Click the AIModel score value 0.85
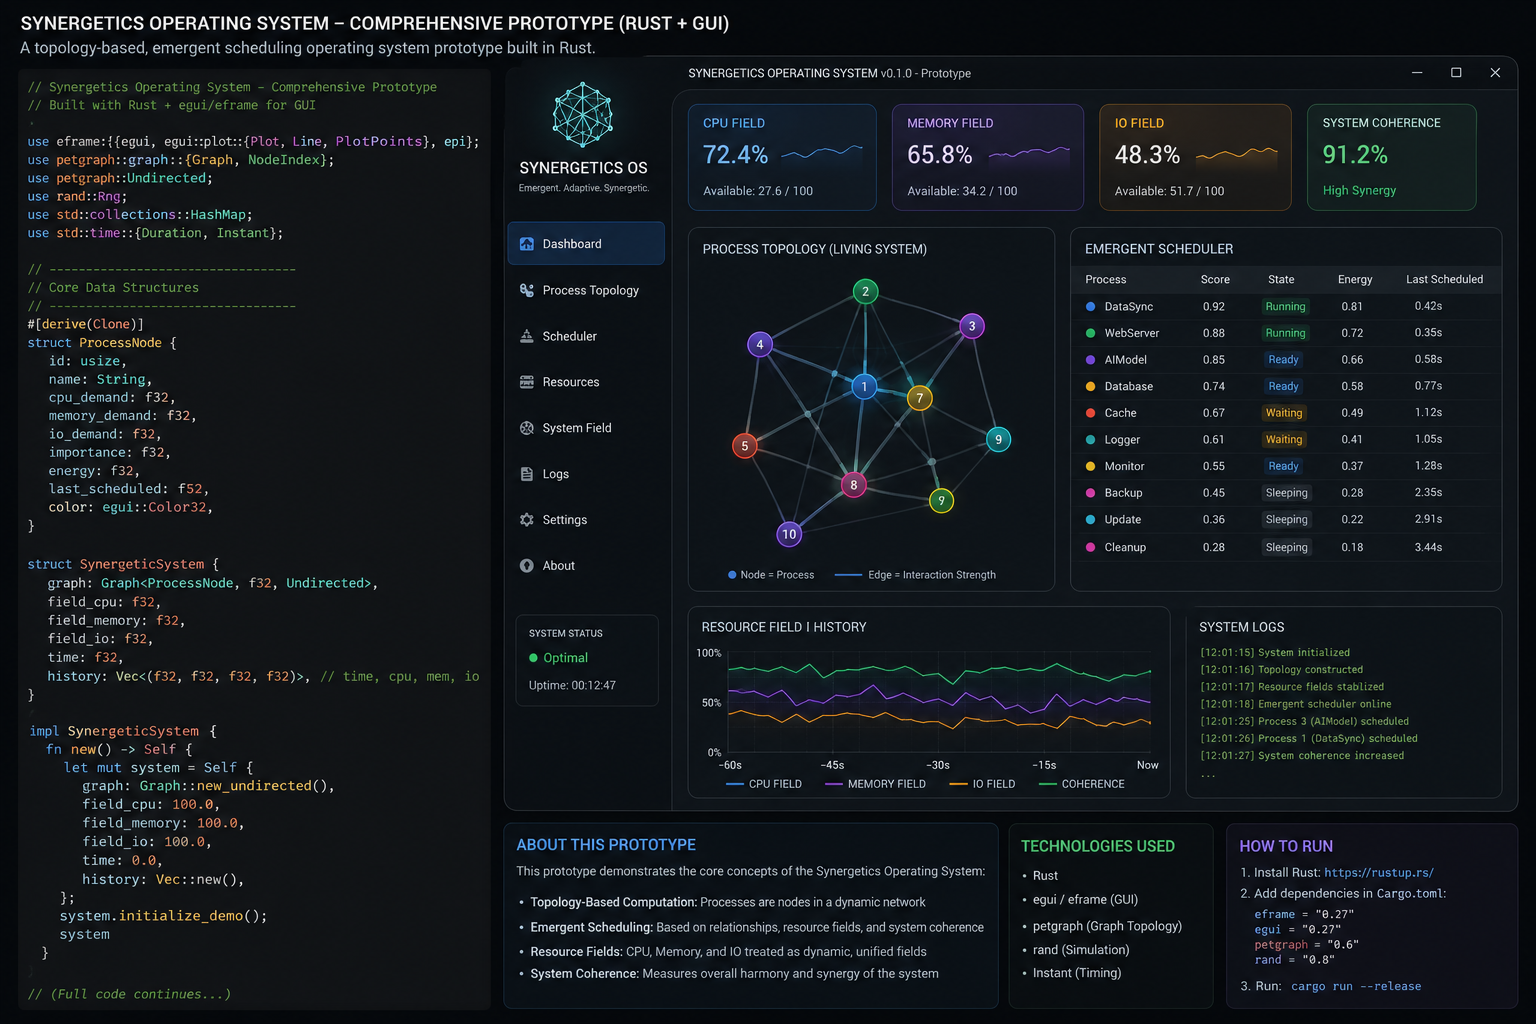 (x=1214, y=360)
